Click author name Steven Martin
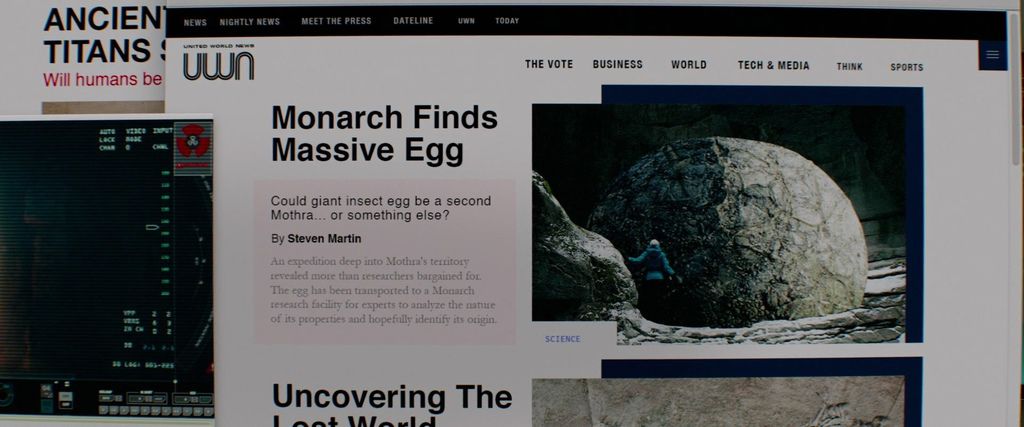The image size is (1024, 427). click(x=324, y=239)
